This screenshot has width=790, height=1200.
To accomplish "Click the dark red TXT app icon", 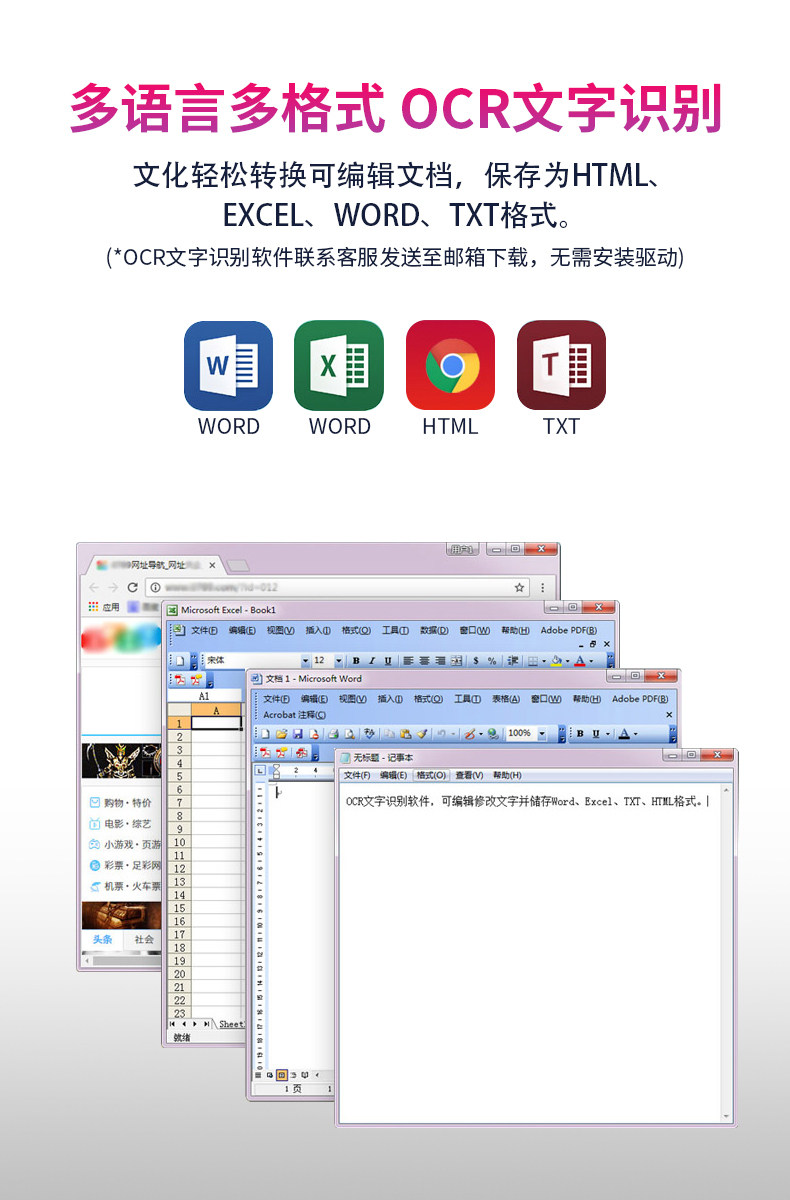I will pos(561,365).
